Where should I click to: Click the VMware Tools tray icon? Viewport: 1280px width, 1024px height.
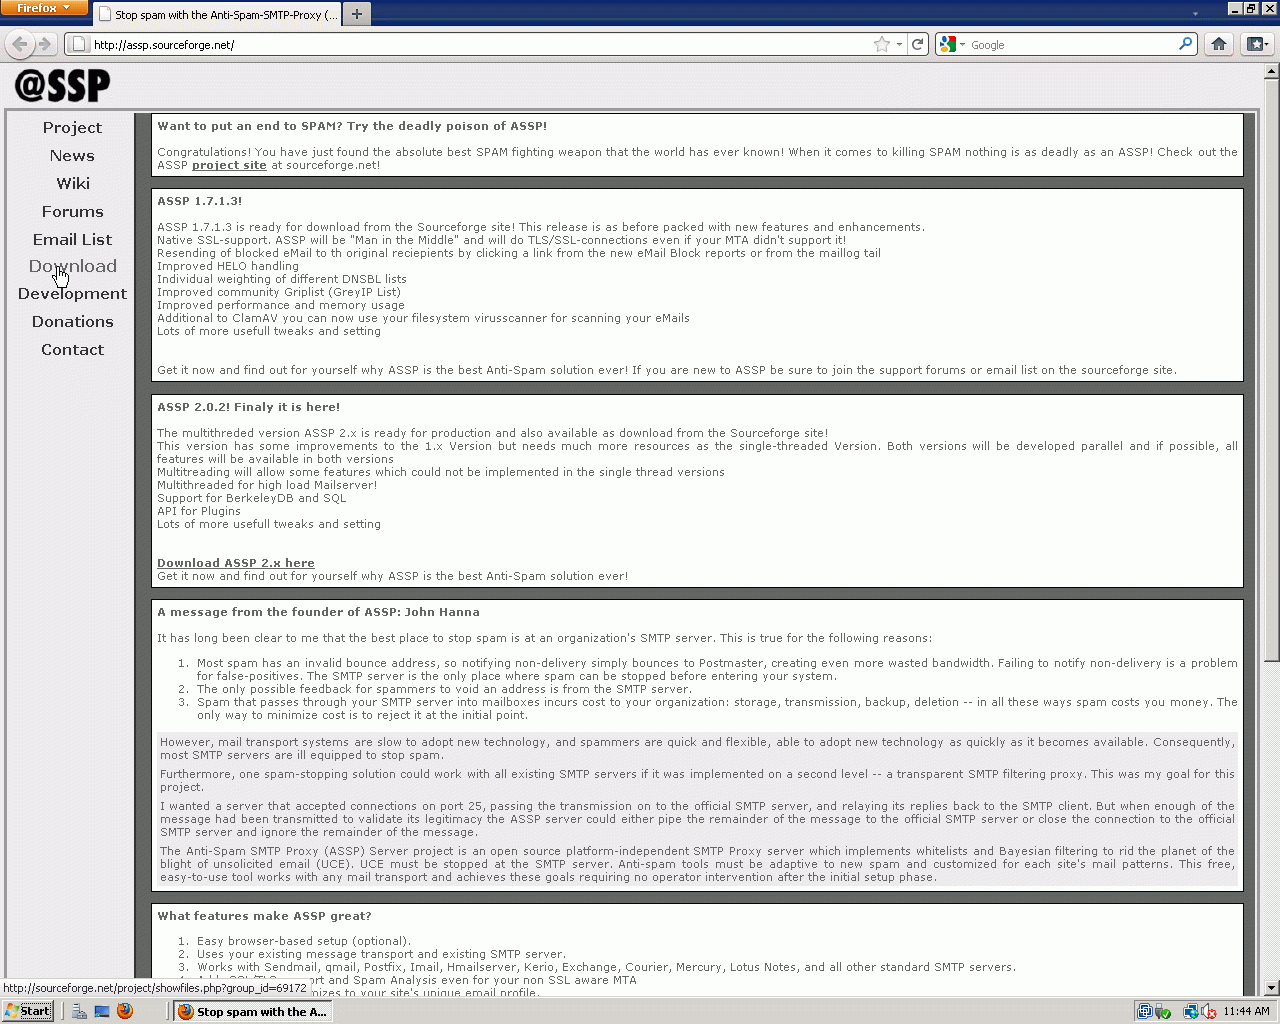point(1145,1011)
